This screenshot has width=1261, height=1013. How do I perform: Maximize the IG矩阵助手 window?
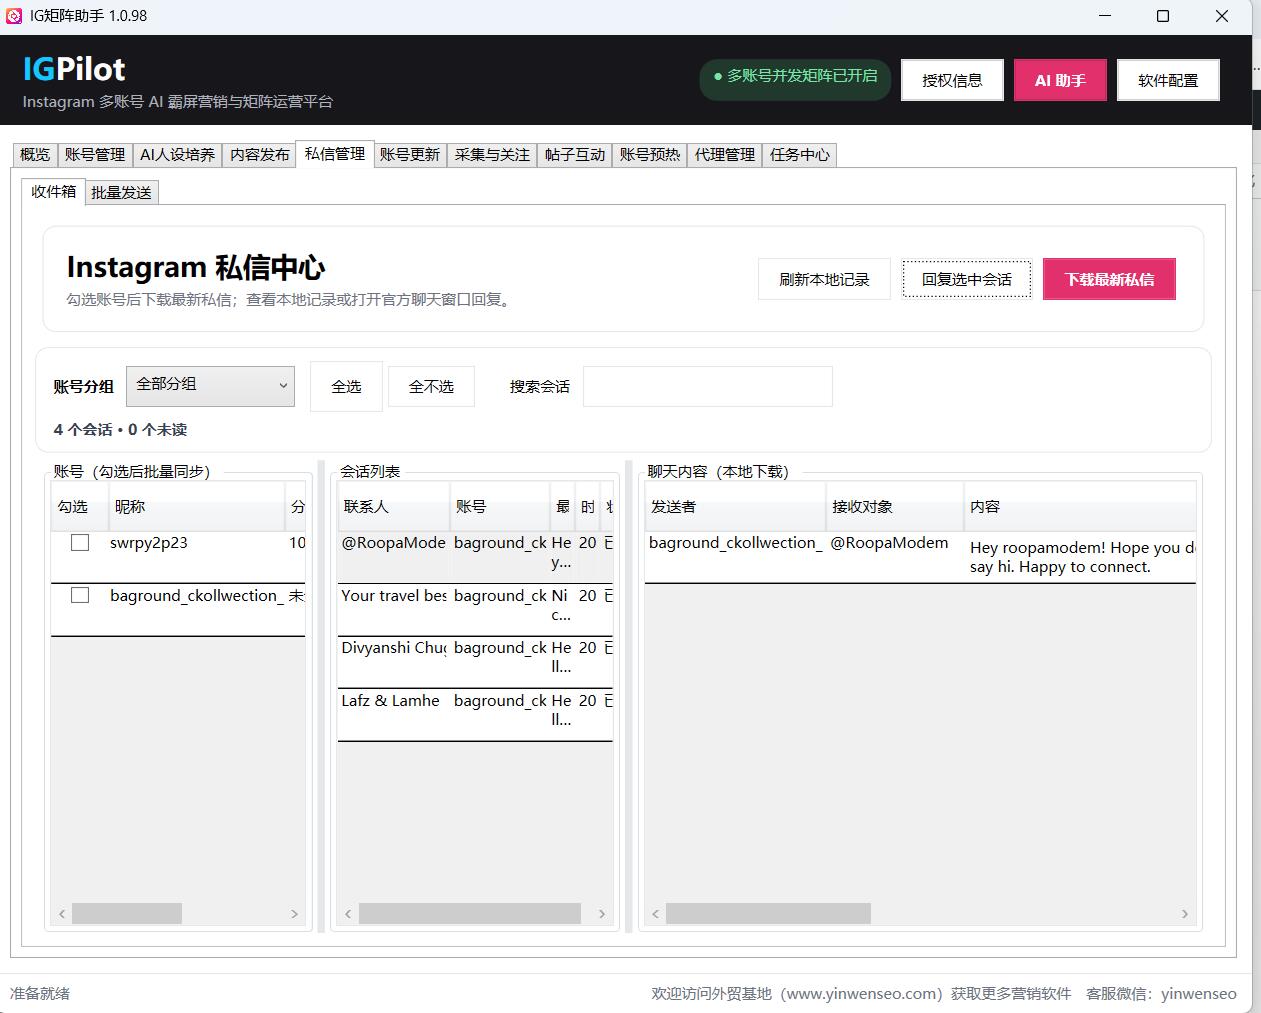1163,16
